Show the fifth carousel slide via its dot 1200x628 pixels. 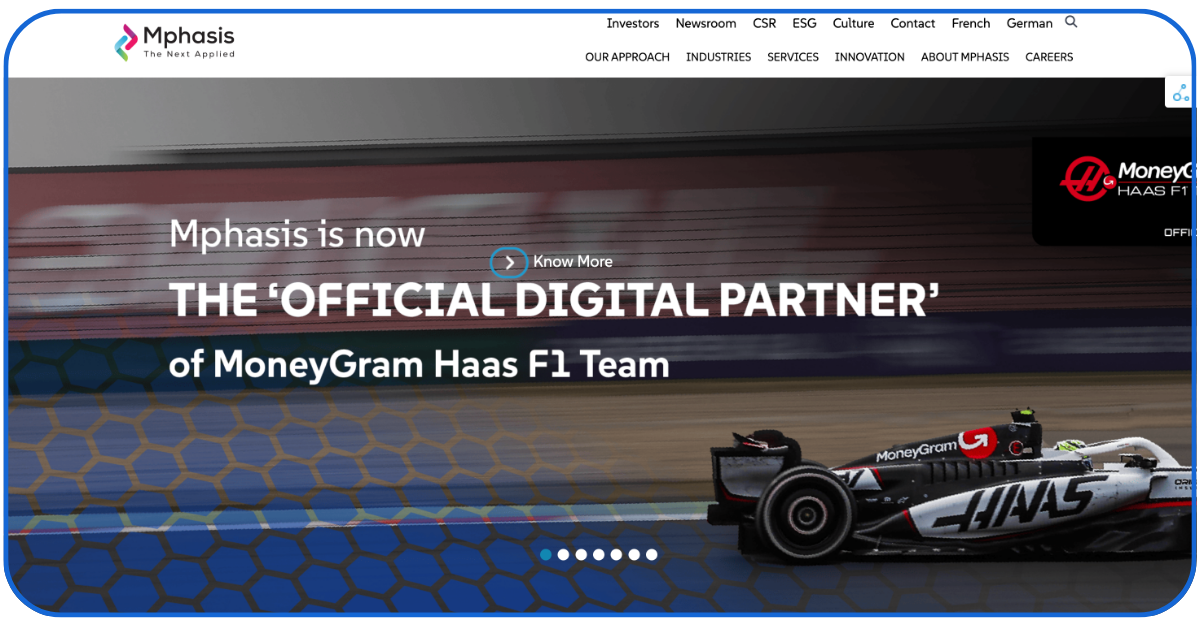click(x=616, y=554)
